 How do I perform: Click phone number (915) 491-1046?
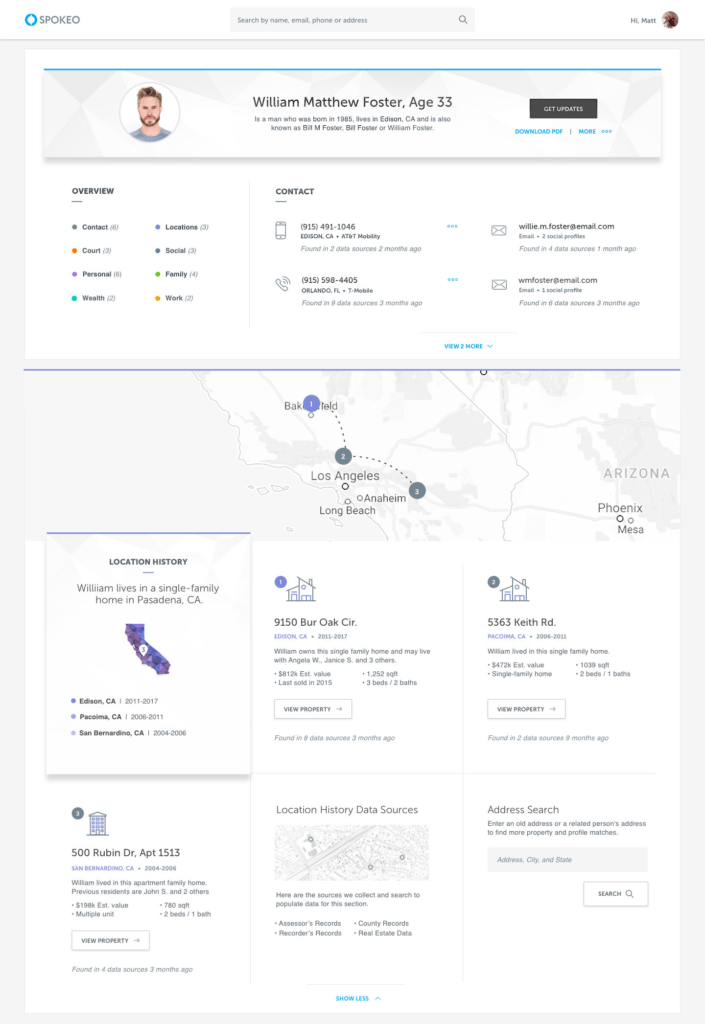pos(328,227)
